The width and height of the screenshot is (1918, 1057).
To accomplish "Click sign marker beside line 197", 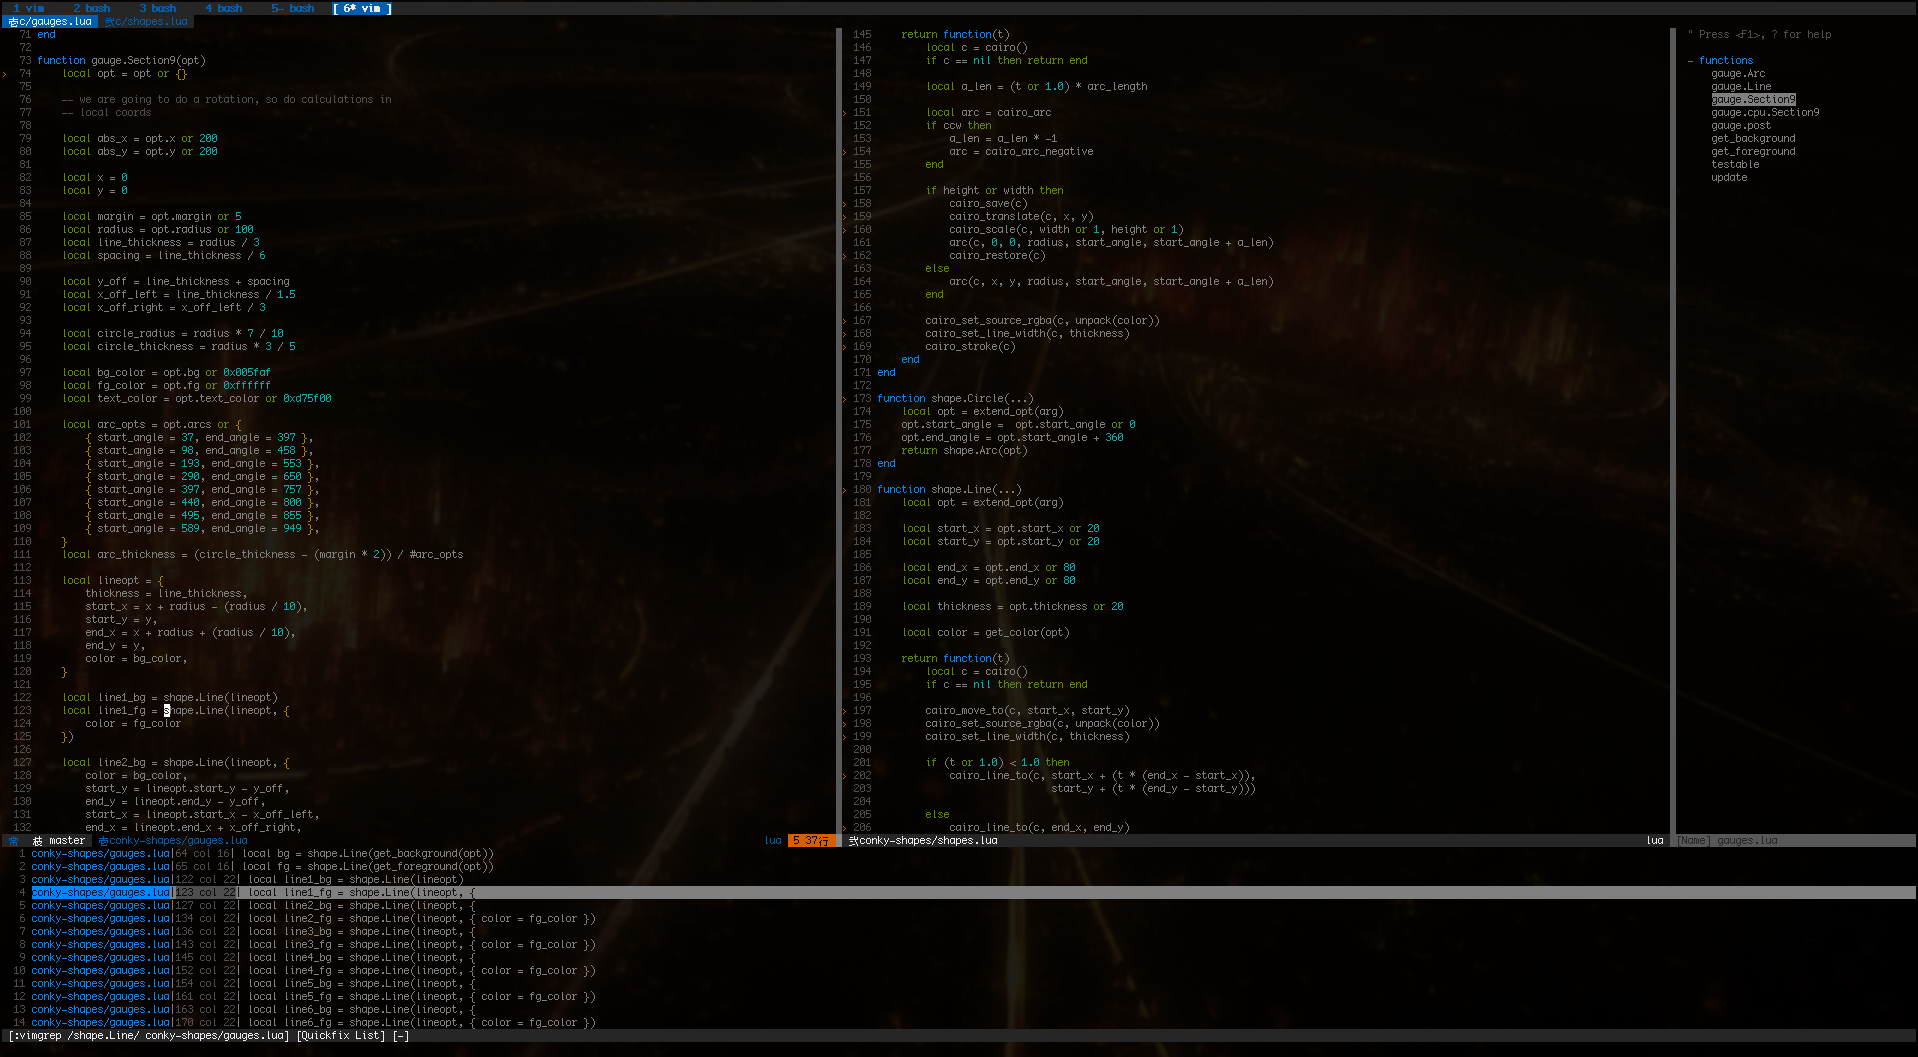I will (845, 711).
